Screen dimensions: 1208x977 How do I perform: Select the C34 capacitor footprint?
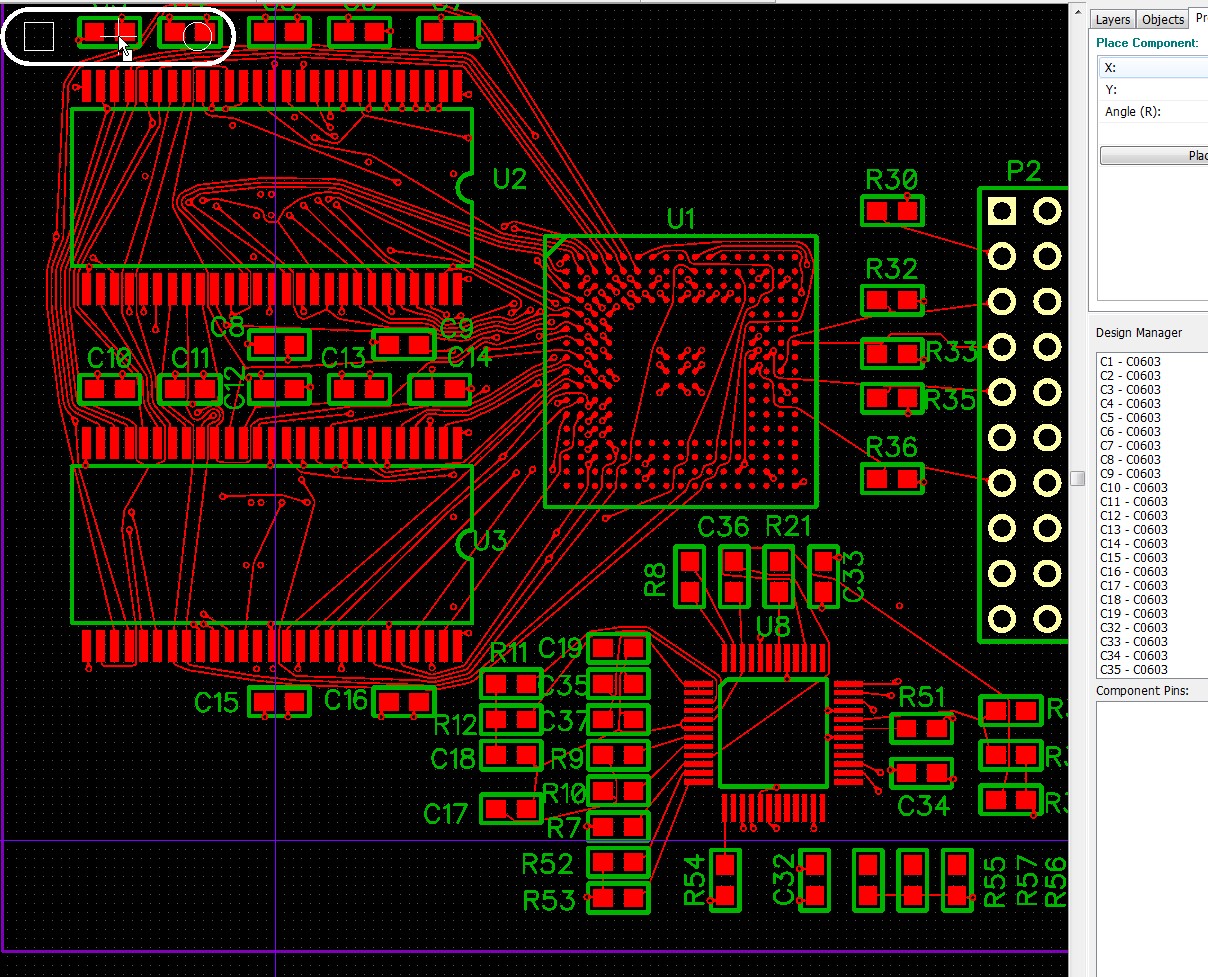coord(921,773)
